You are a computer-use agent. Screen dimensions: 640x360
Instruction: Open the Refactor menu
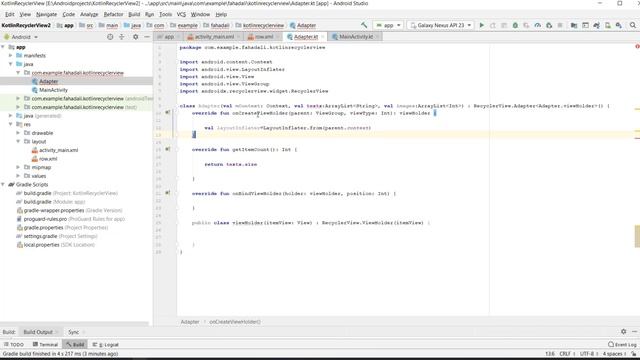tap(113, 14)
